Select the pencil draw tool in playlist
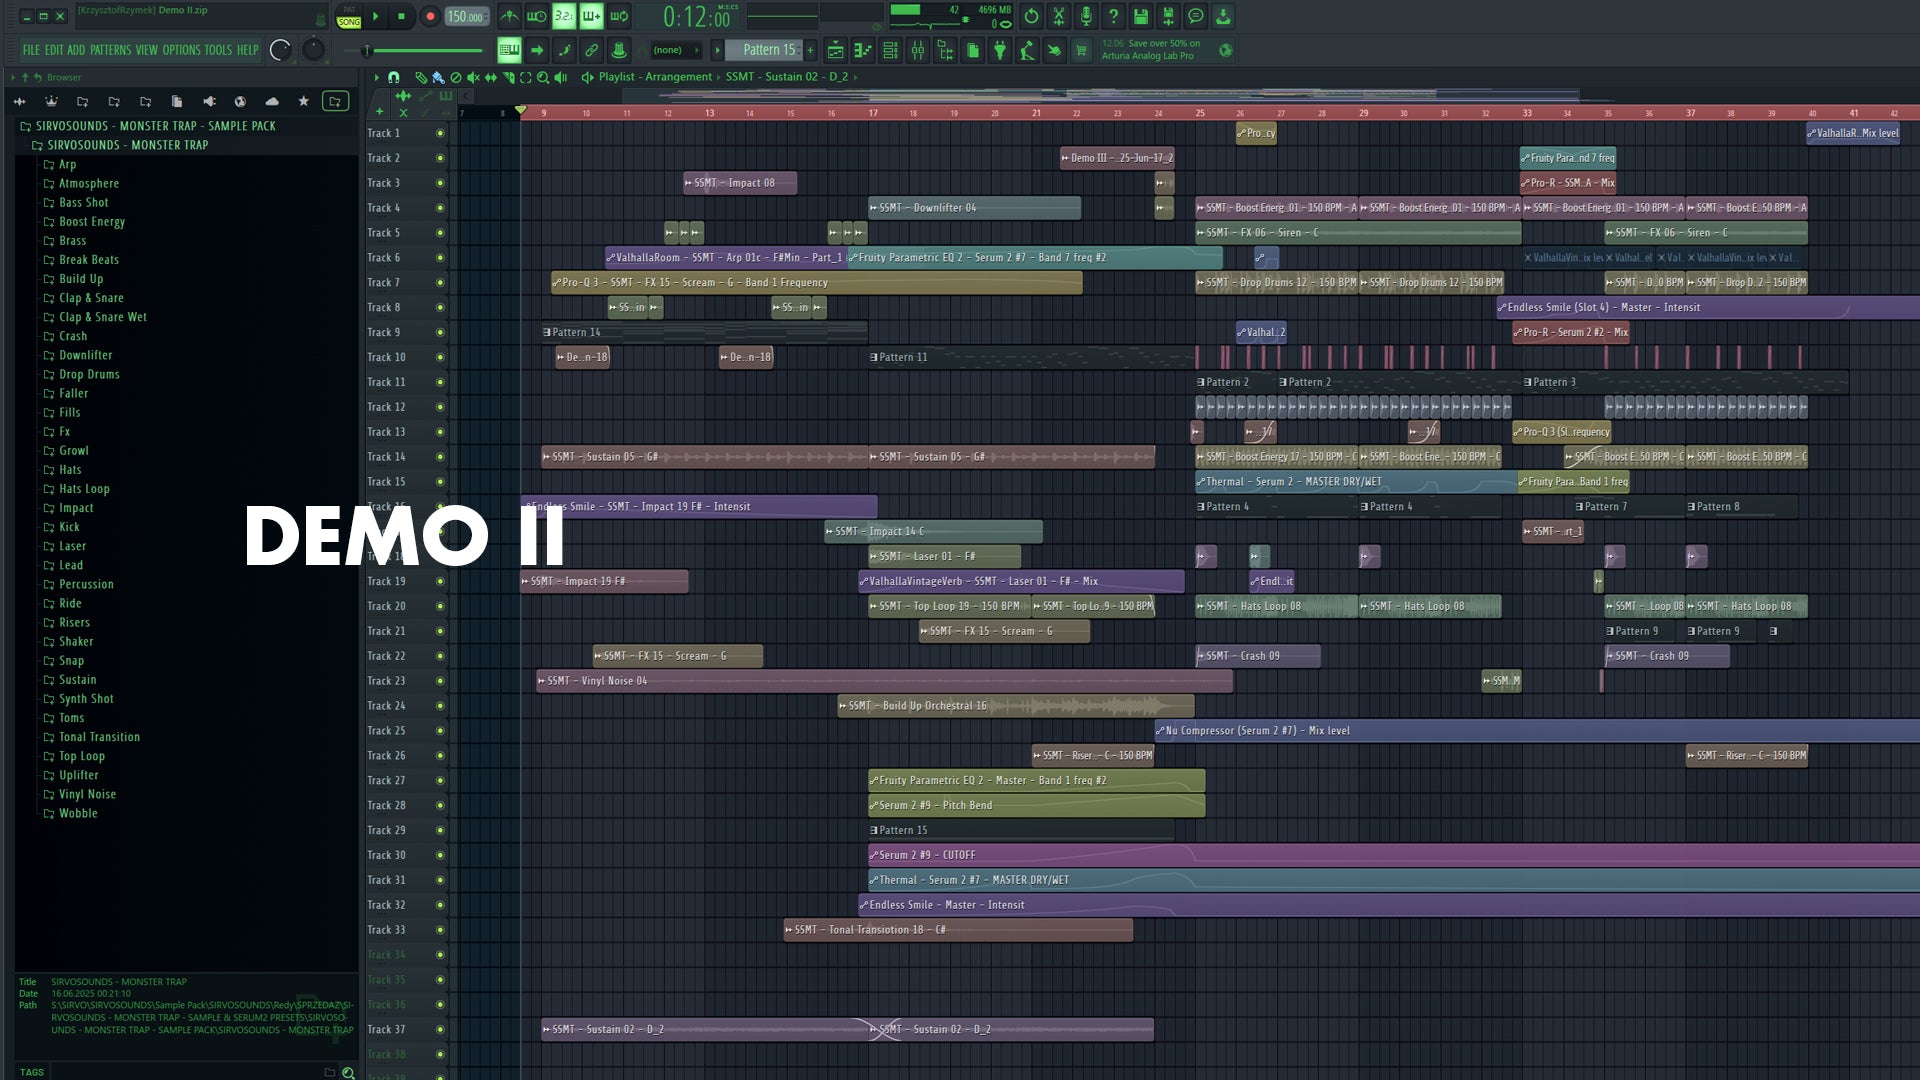Viewport: 1920px width, 1080px height. pos(421,77)
